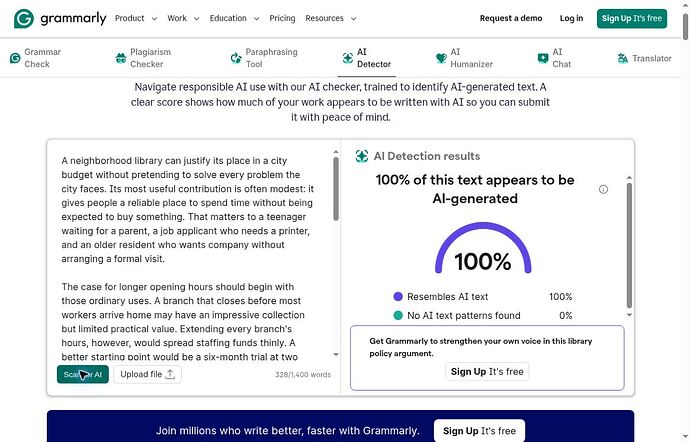
Task: Click the Upload file button
Action: (147, 374)
